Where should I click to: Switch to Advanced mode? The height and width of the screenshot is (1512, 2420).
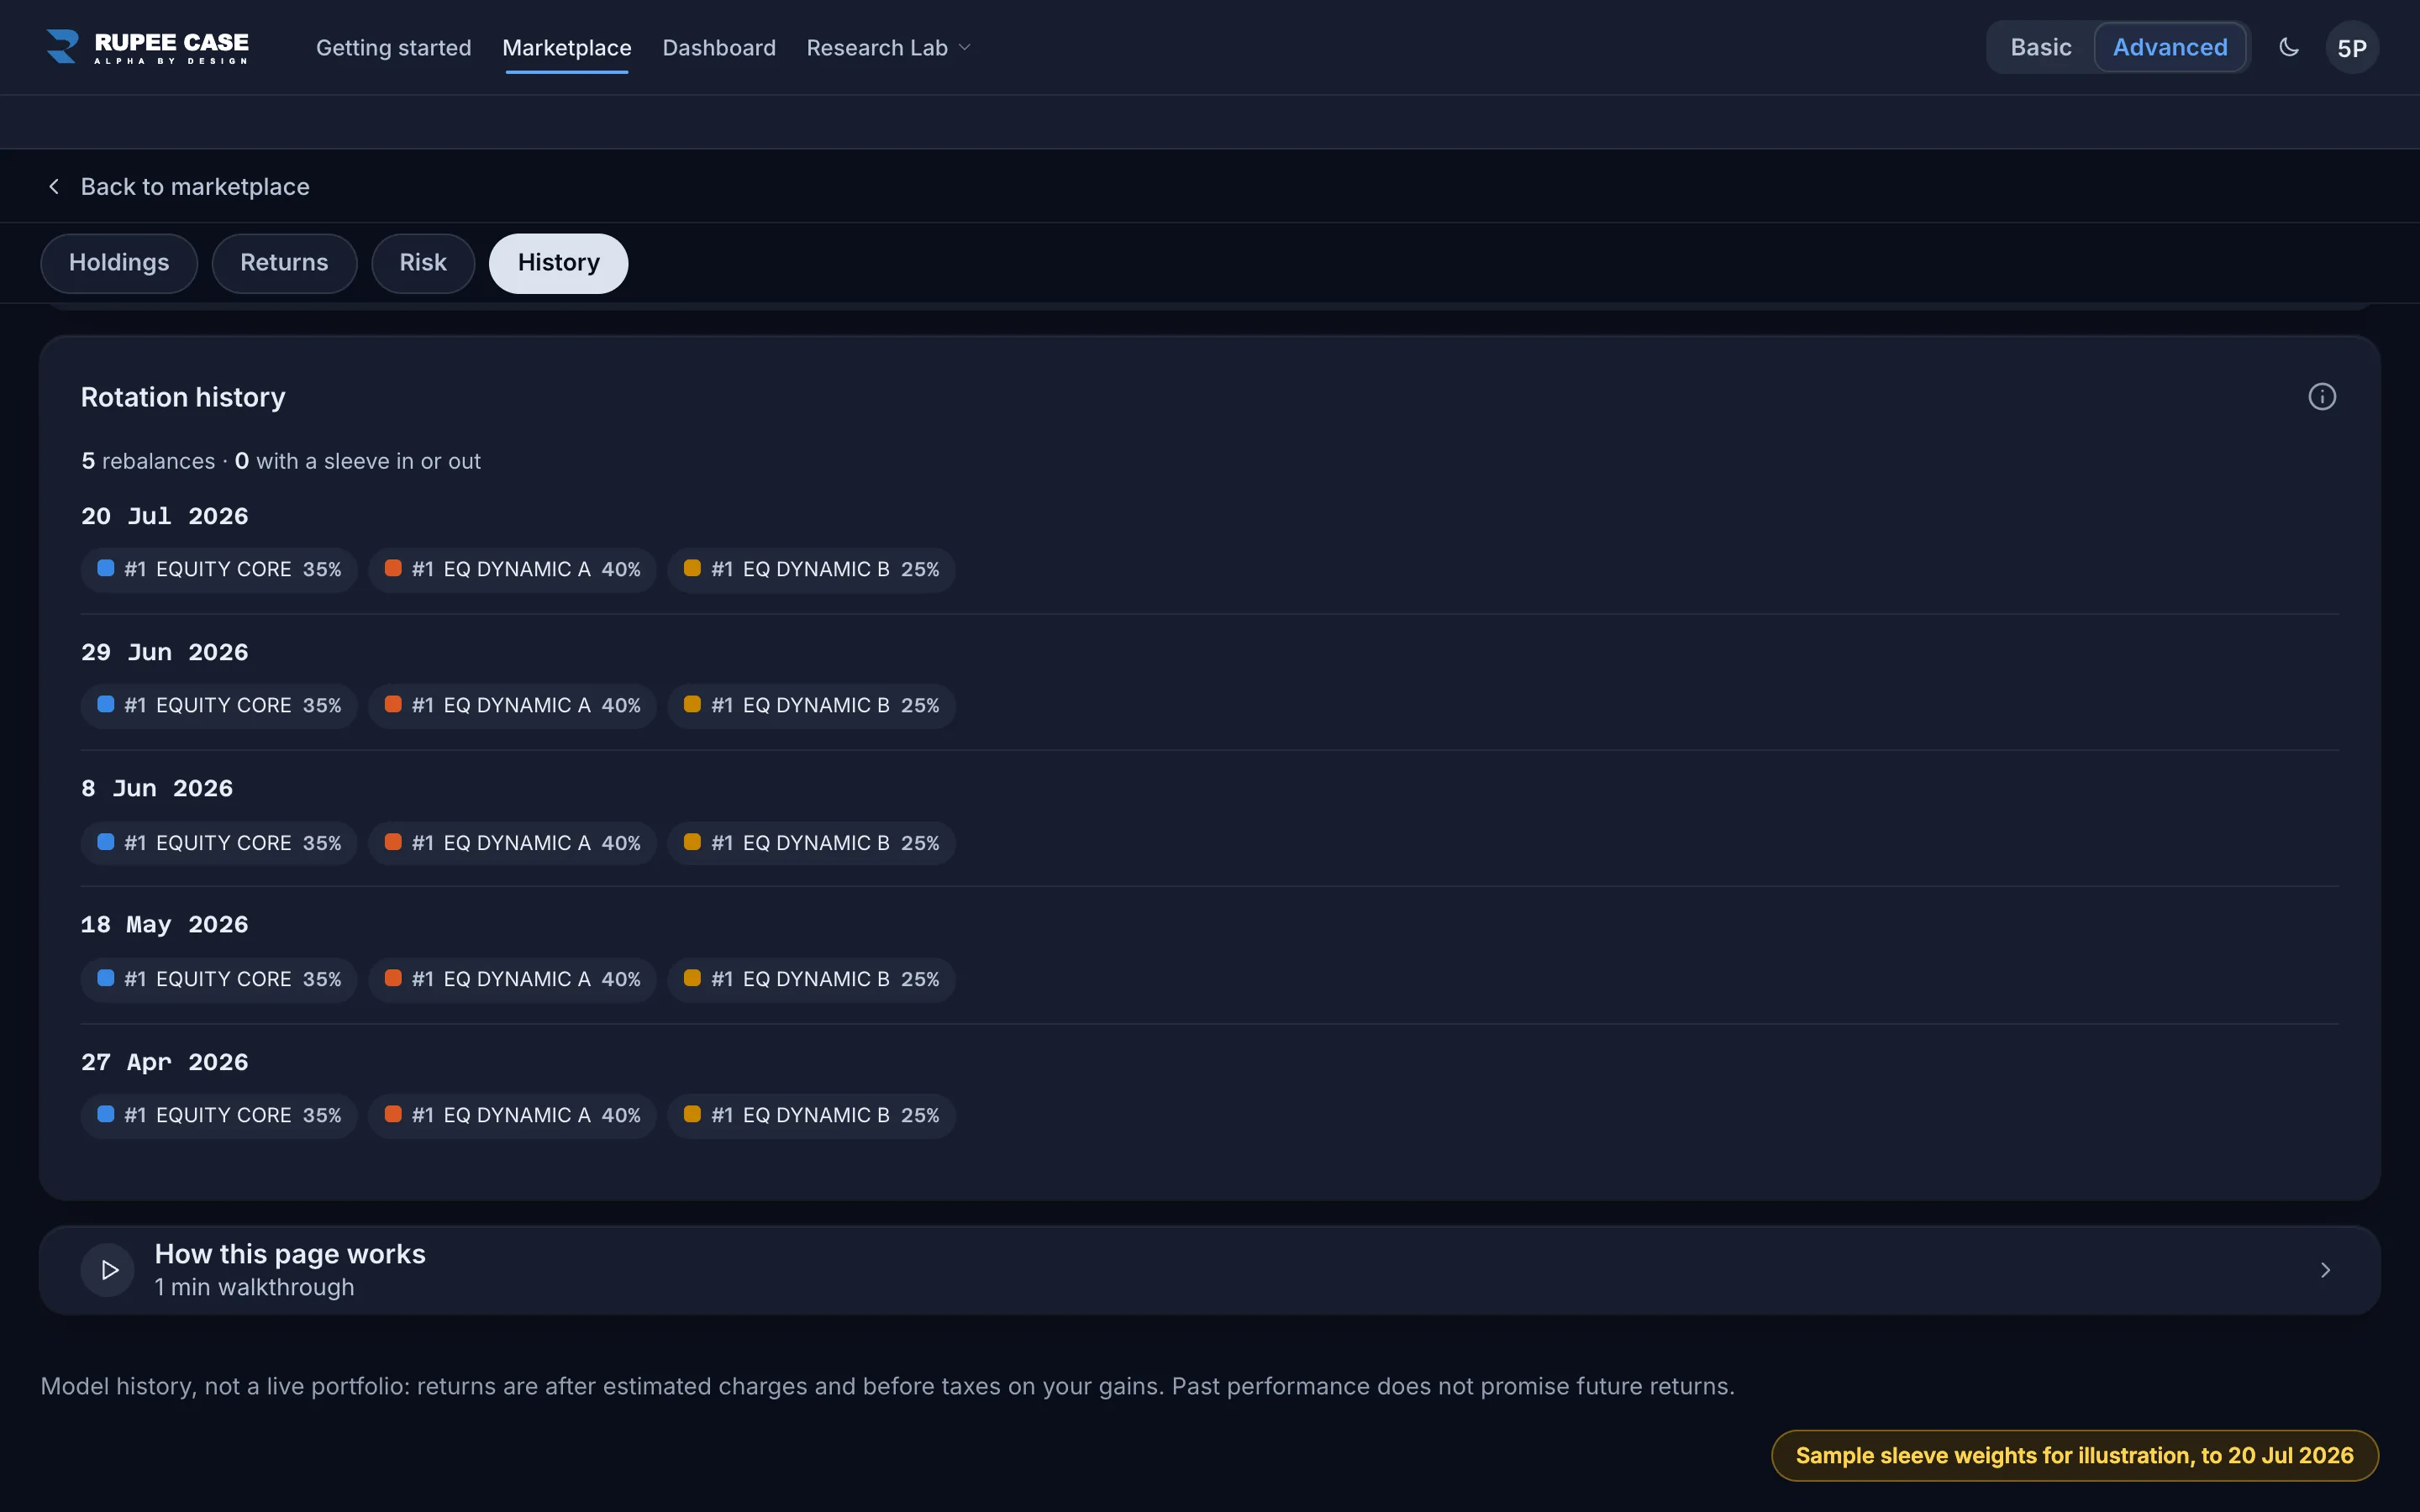point(2170,47)
